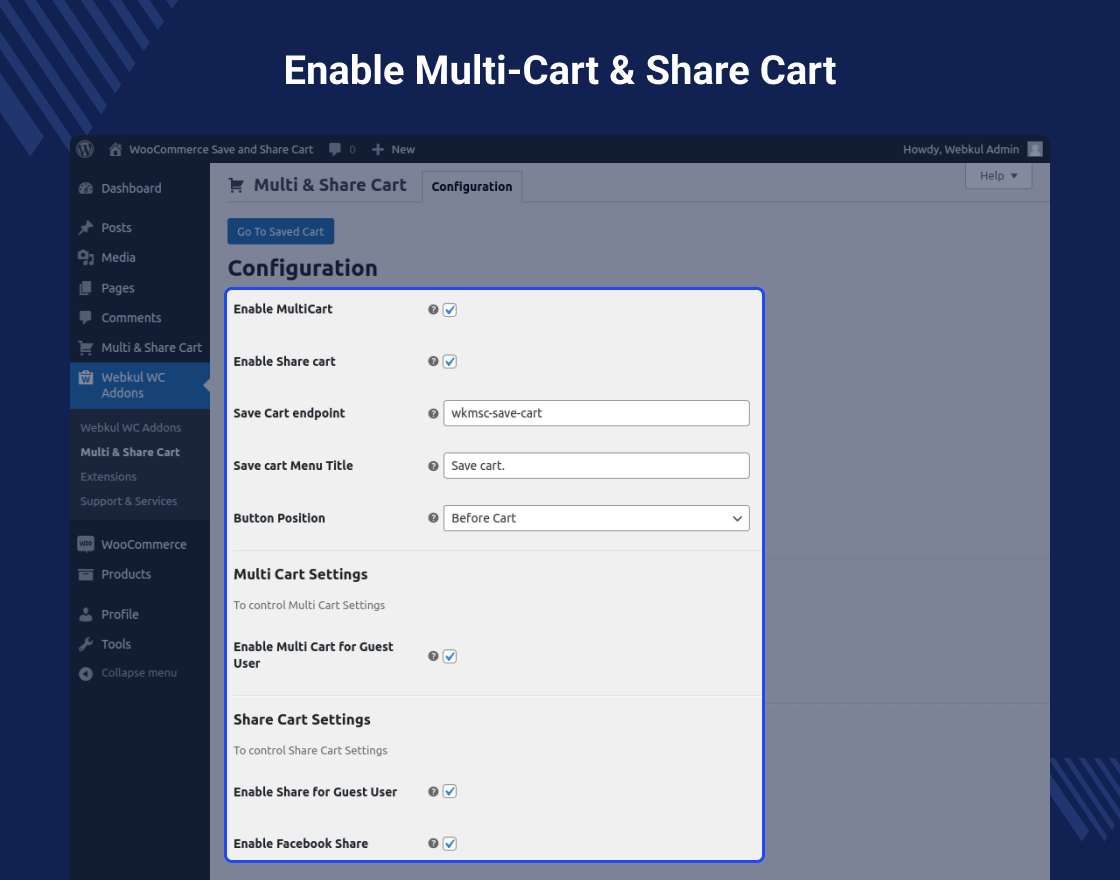This screenshot has height=880, width=1120.
Task: Click the cart icon in page heading
Action: [236, 186]
